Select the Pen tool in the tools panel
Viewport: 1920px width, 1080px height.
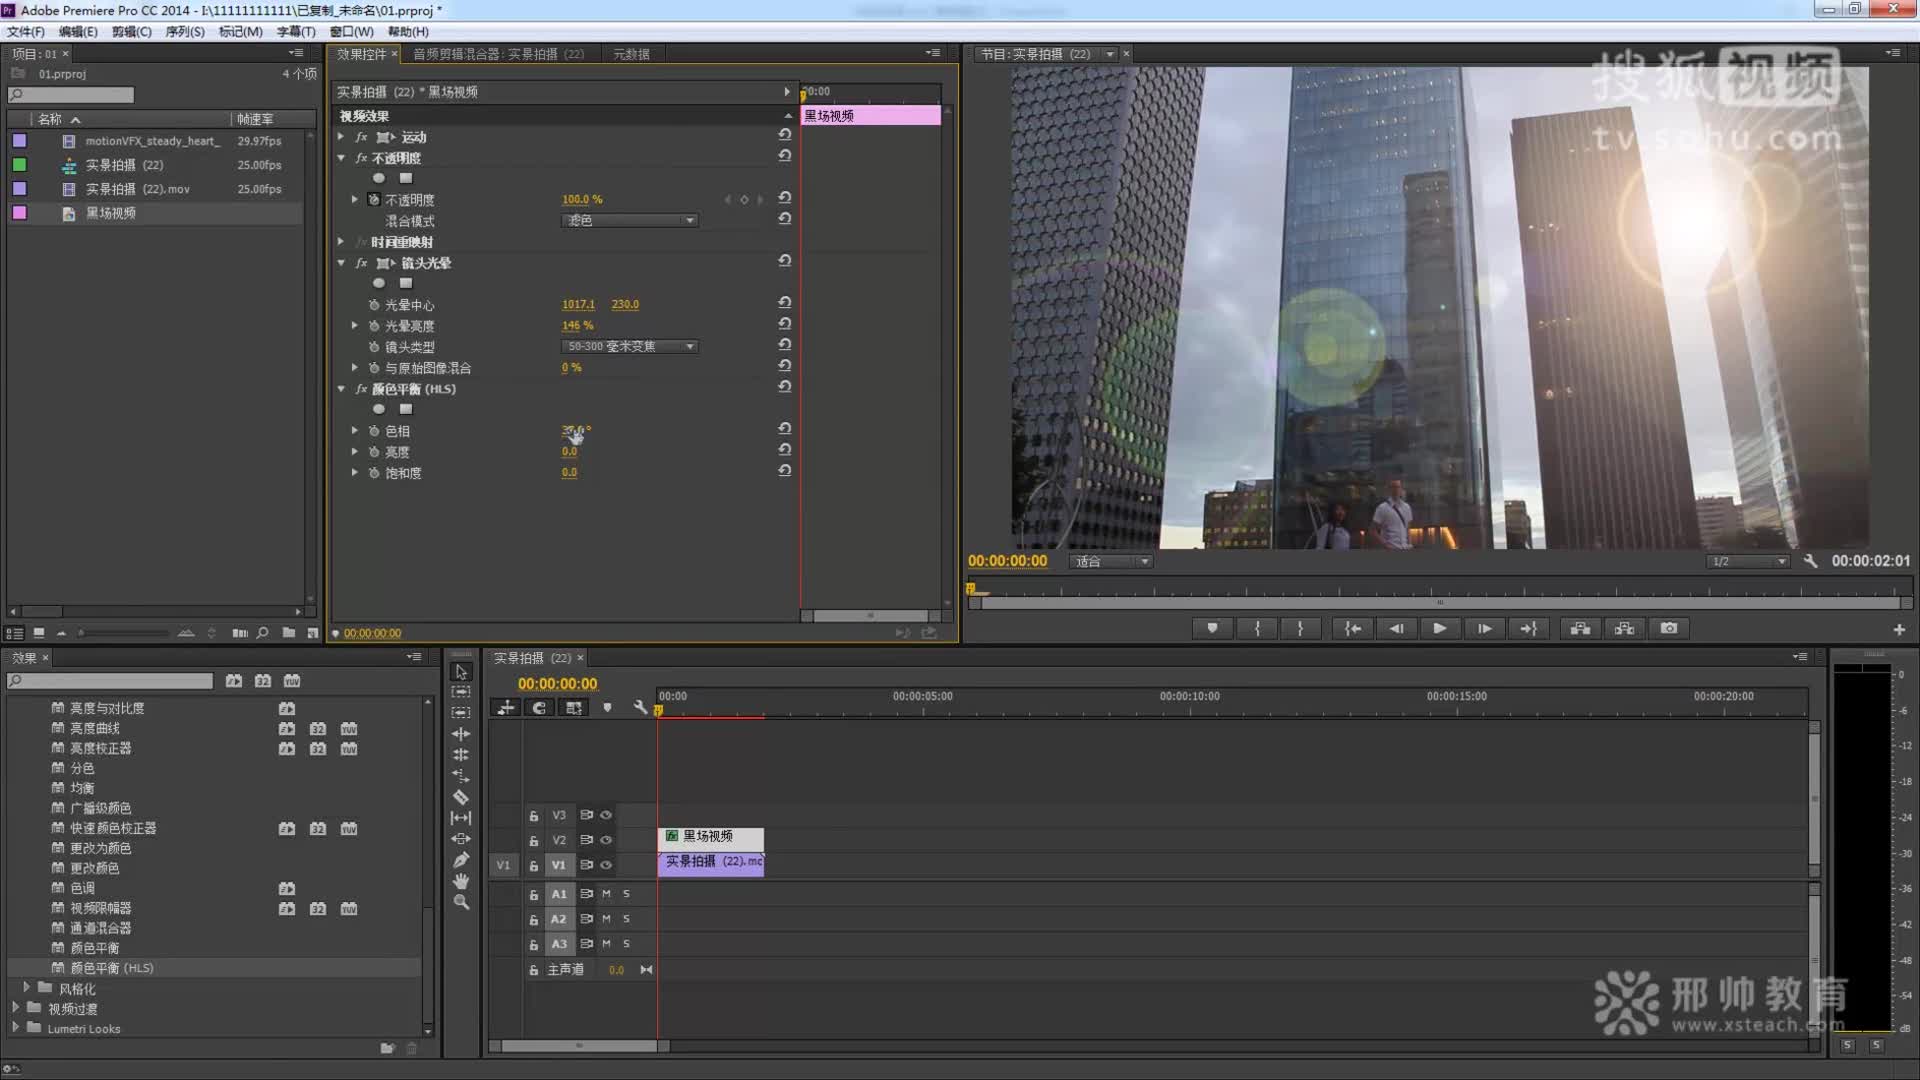461,859
